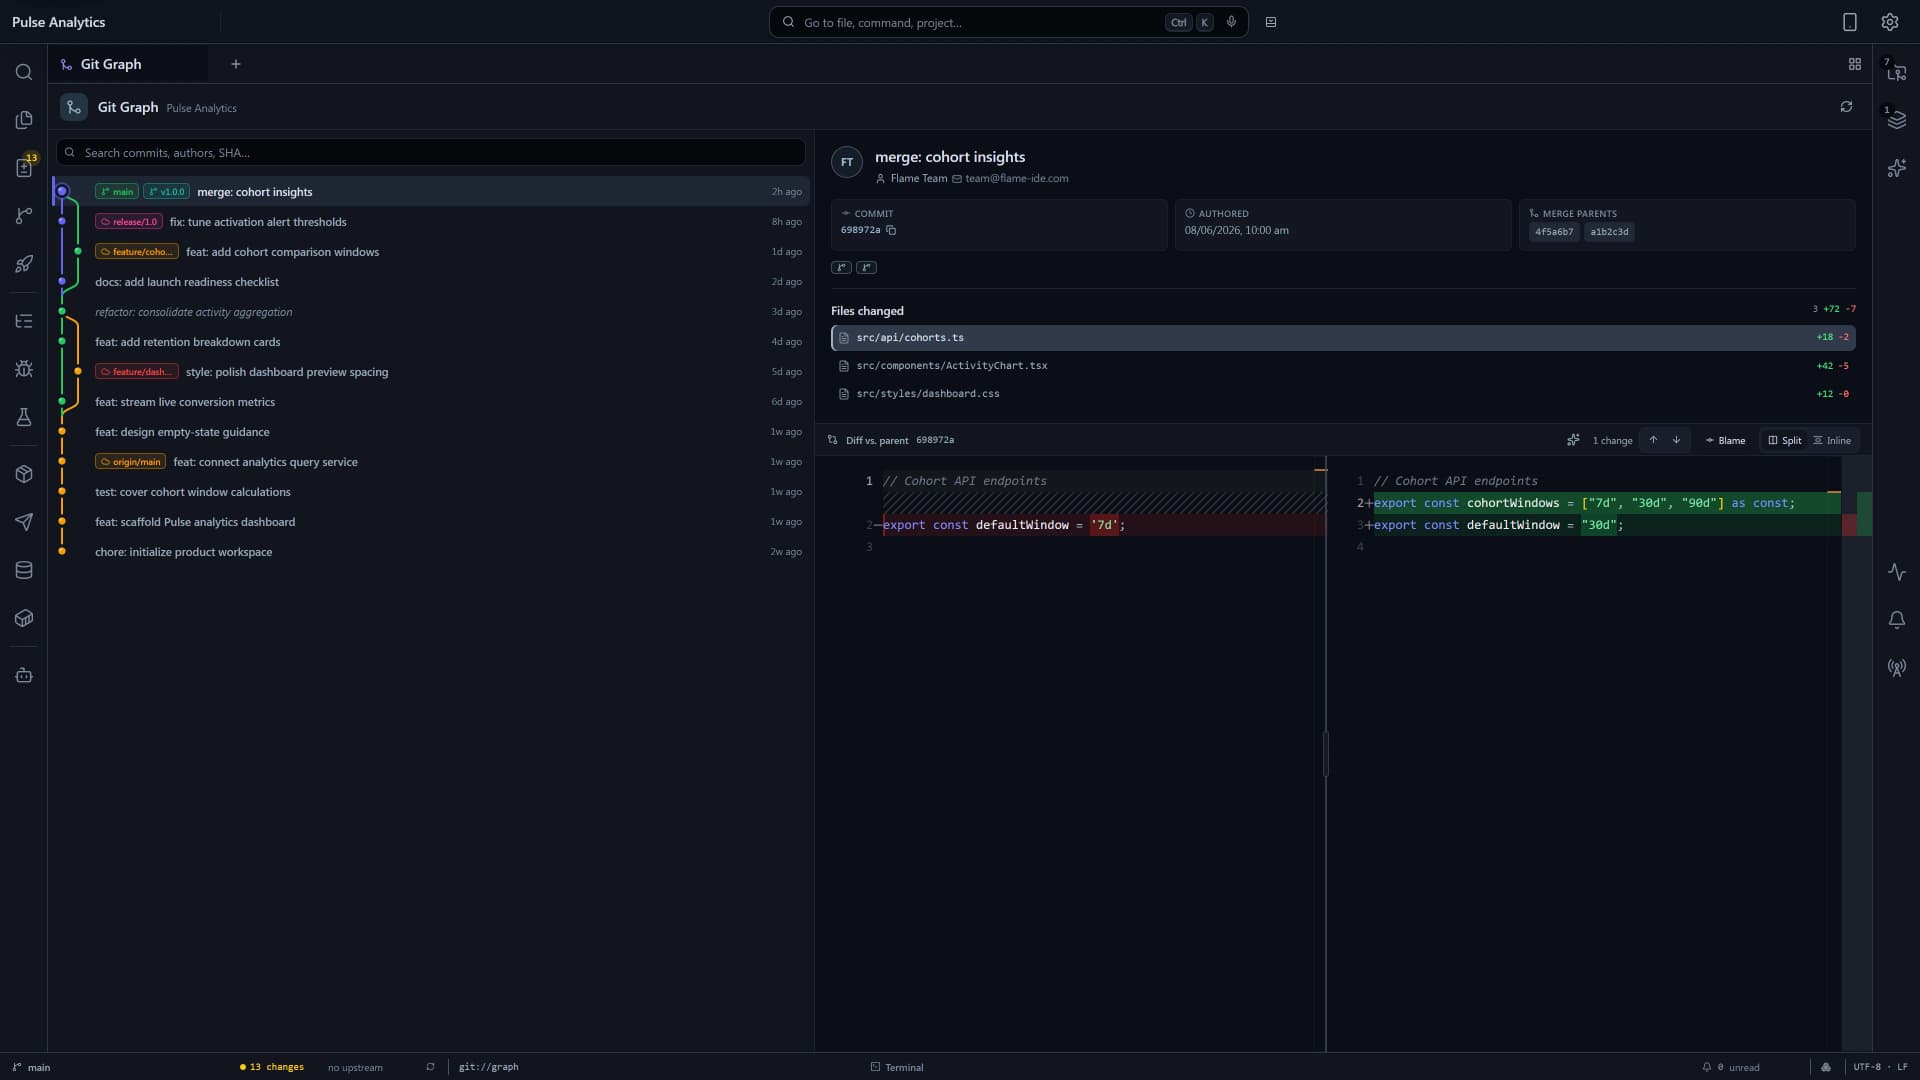Image resolution: width=1920 pixels, height=1080 pixels.
Task: Open the testing flask icon in sidebar
Action: [x=24, y=417]
